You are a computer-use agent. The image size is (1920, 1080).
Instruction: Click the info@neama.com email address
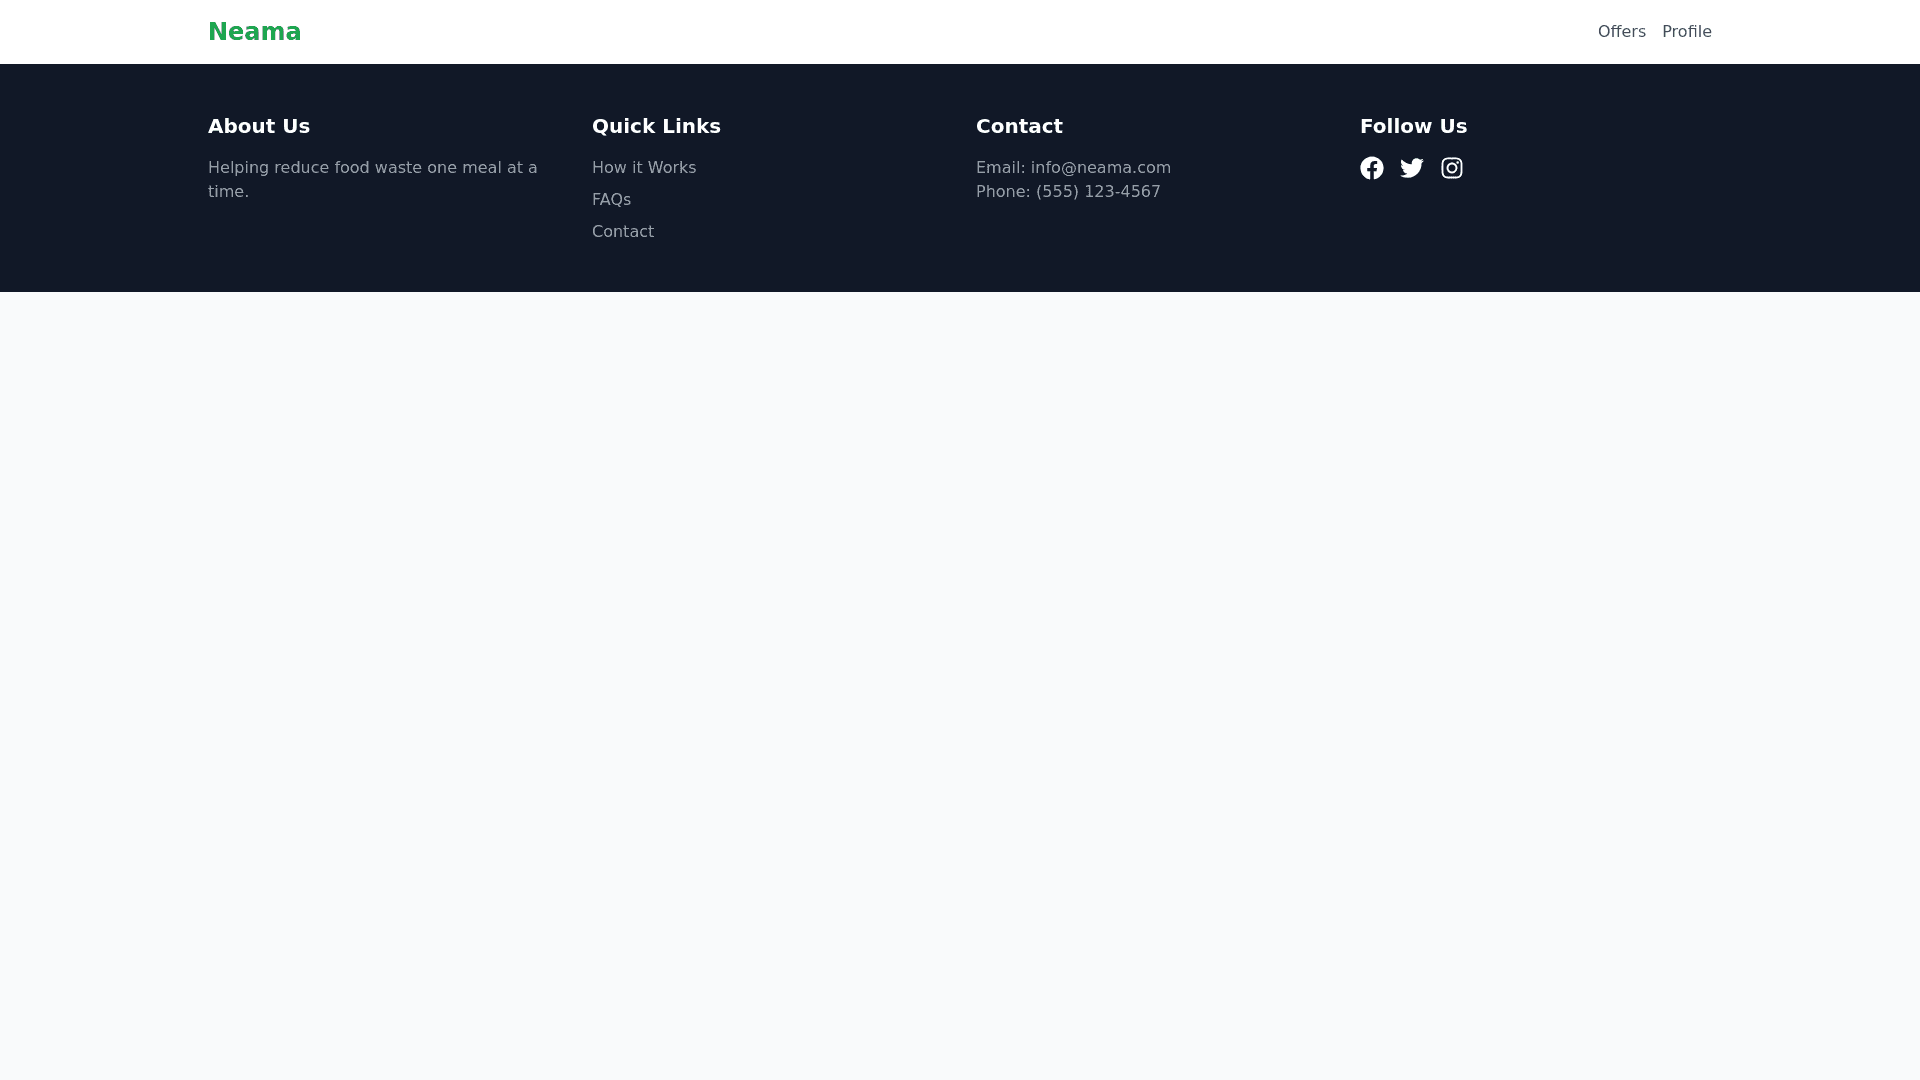point(1100,167)
